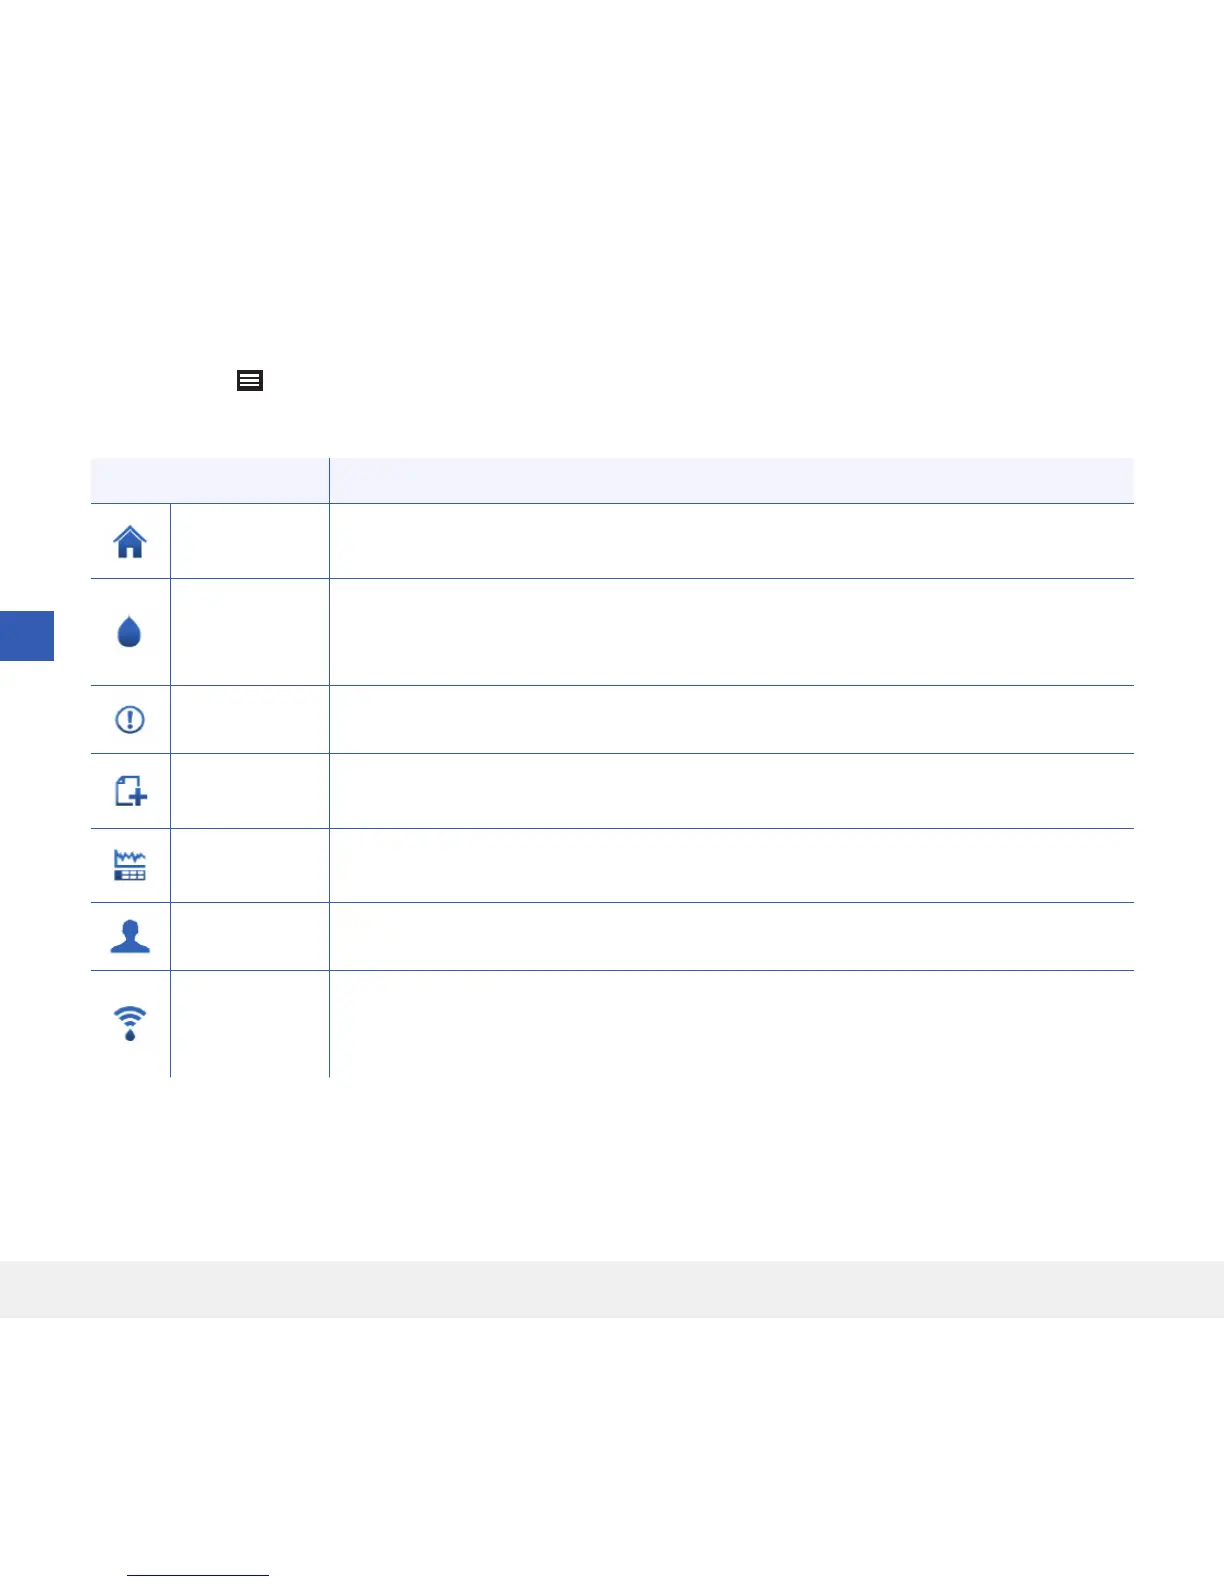Click the label cell beside the house icon
The width and height of the screenshot is (1224, 1584).
coord(250,541)
